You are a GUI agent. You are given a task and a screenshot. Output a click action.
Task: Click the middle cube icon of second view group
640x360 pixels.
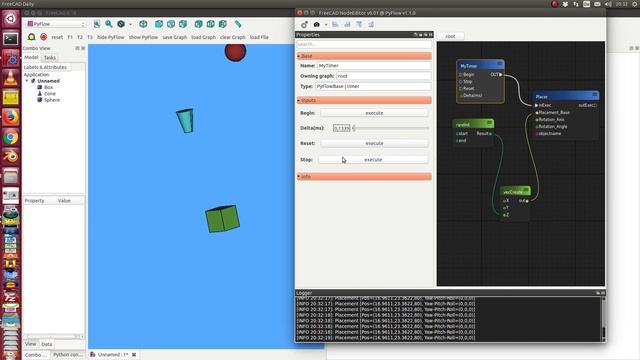[x=211, y=24]
